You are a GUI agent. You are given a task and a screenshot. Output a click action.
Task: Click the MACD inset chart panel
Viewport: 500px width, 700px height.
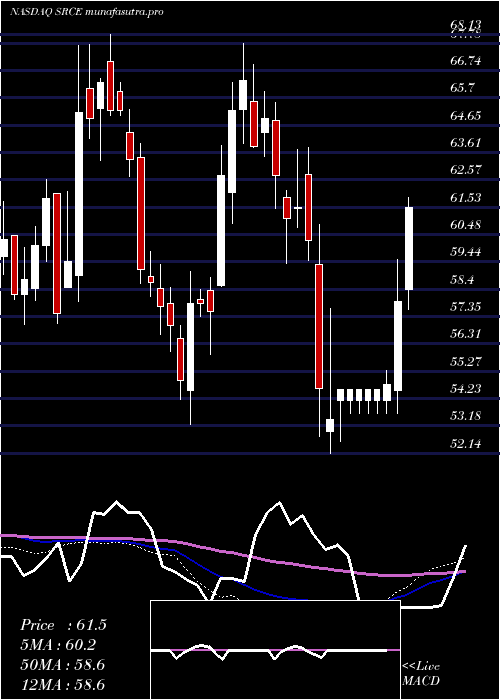(x=275, y=650)
